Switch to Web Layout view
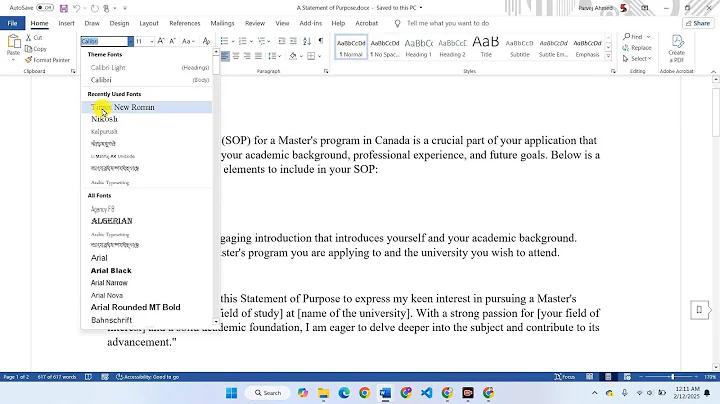Screen dimensions: 720x404 [627, 377]
